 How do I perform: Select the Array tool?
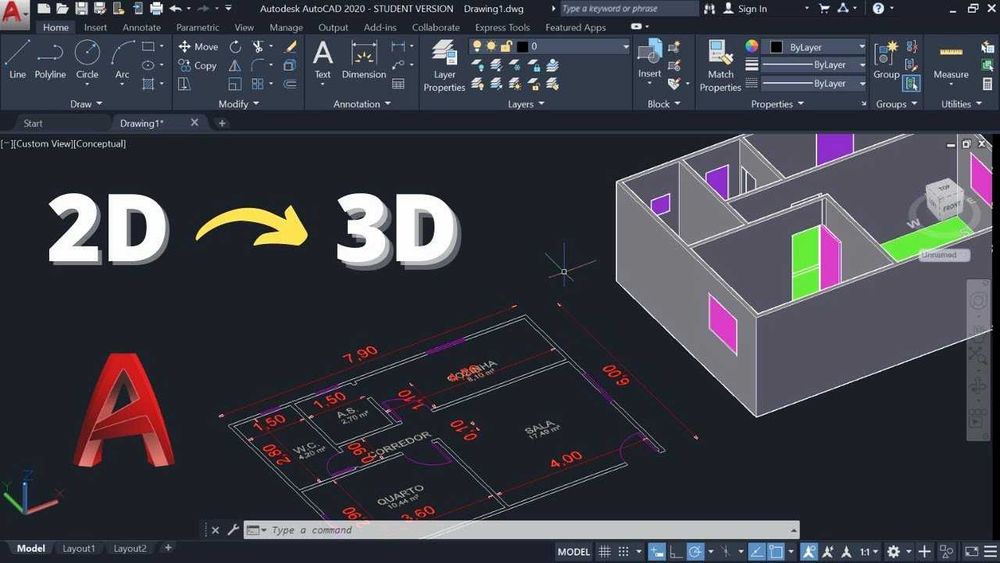[258, 84]
